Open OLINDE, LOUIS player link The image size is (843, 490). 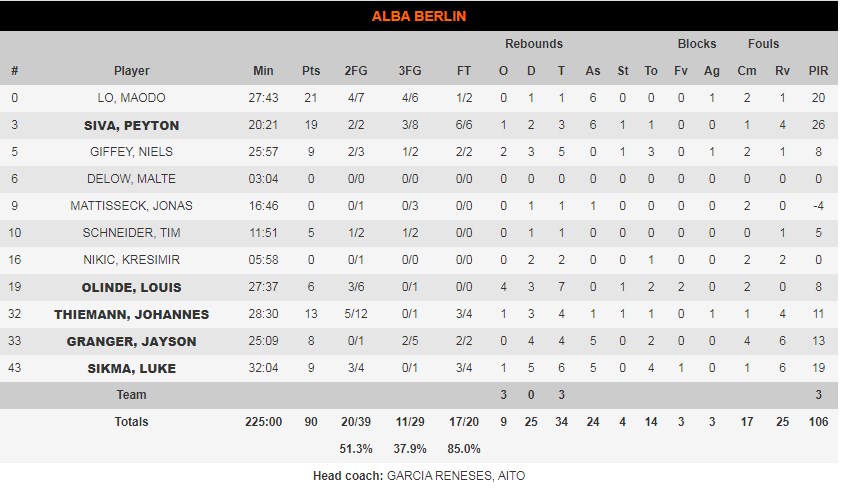click(x=131, y=287)
